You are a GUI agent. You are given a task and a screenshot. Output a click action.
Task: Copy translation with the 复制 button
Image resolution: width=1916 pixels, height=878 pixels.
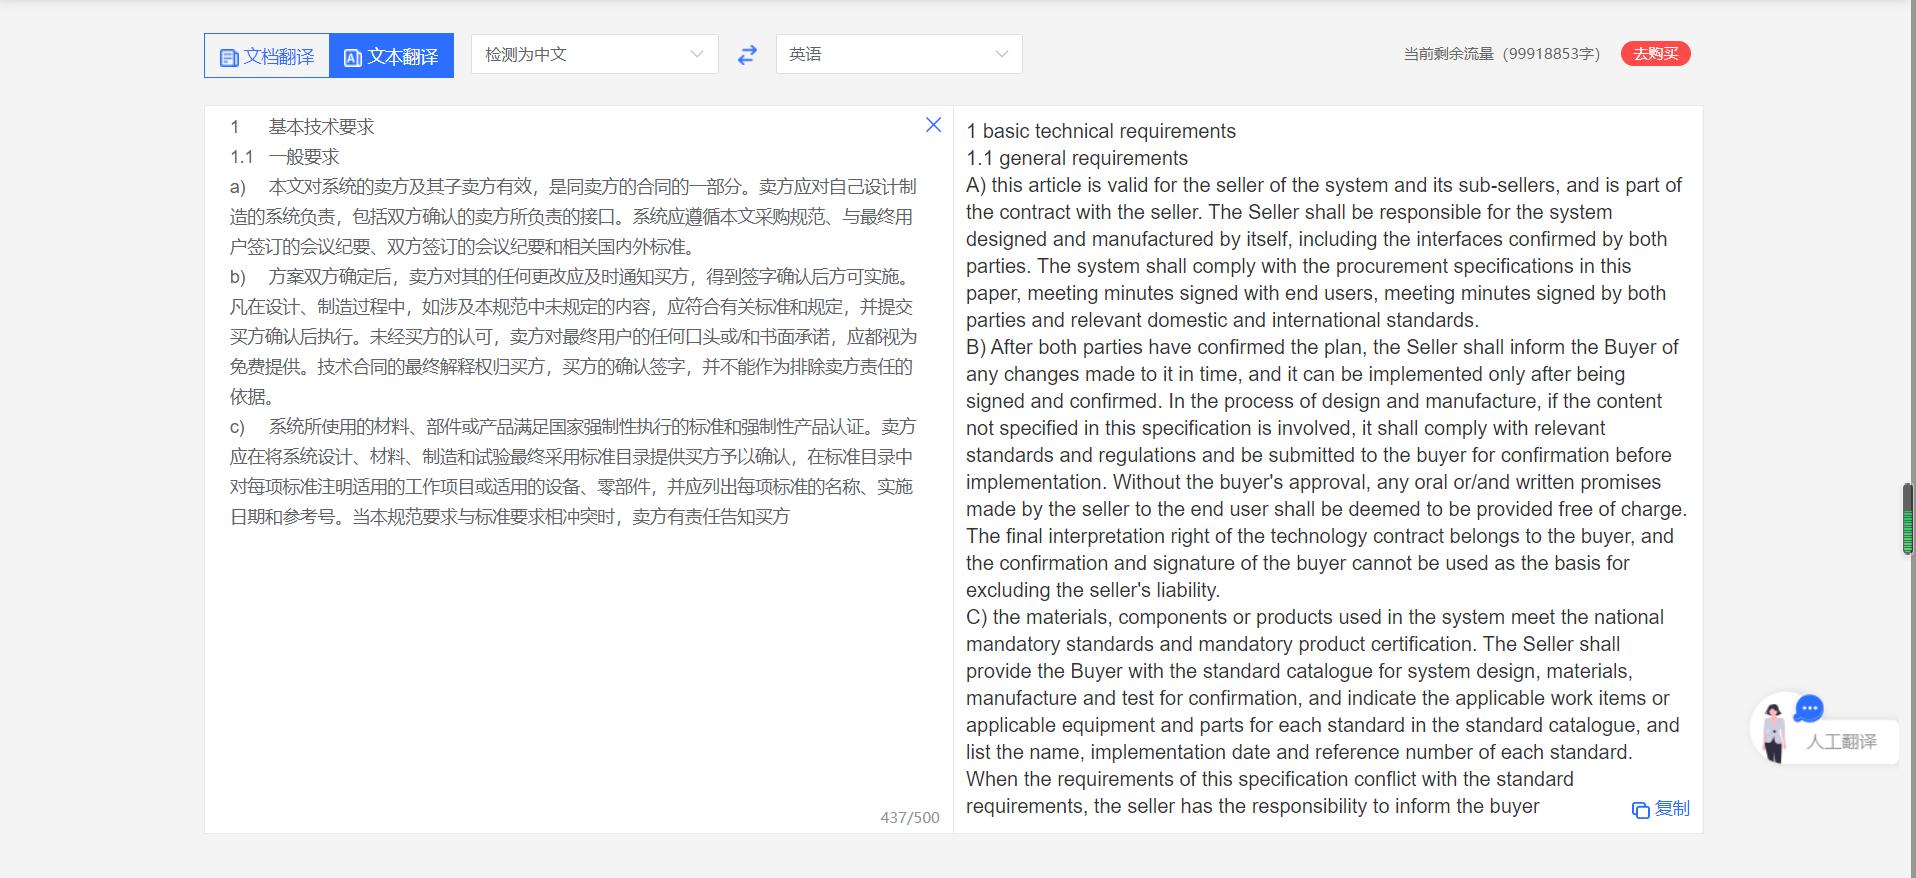click(x=1661, y=808)
